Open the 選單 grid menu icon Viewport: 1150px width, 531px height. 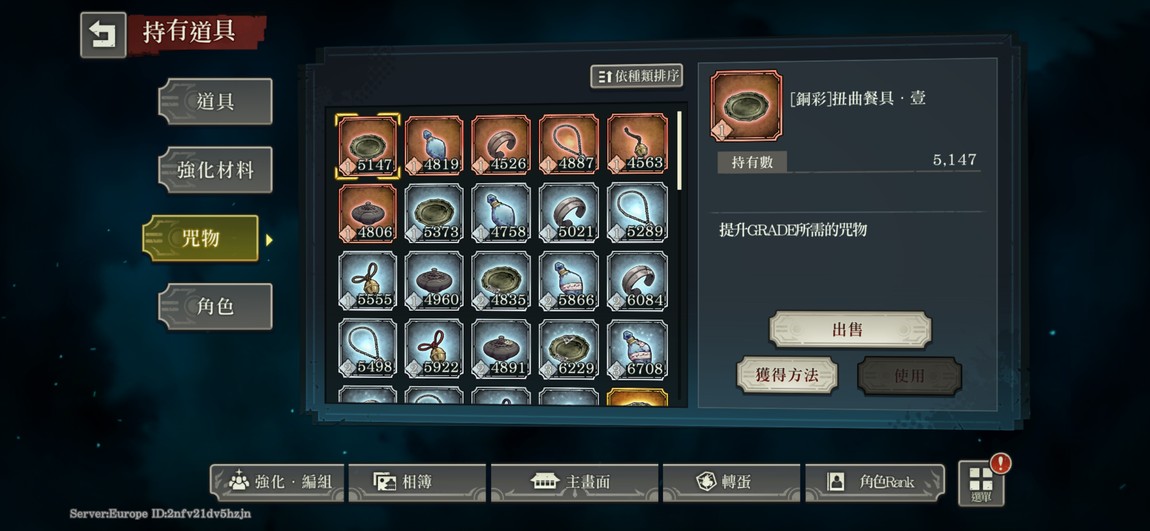click(981, 483)
